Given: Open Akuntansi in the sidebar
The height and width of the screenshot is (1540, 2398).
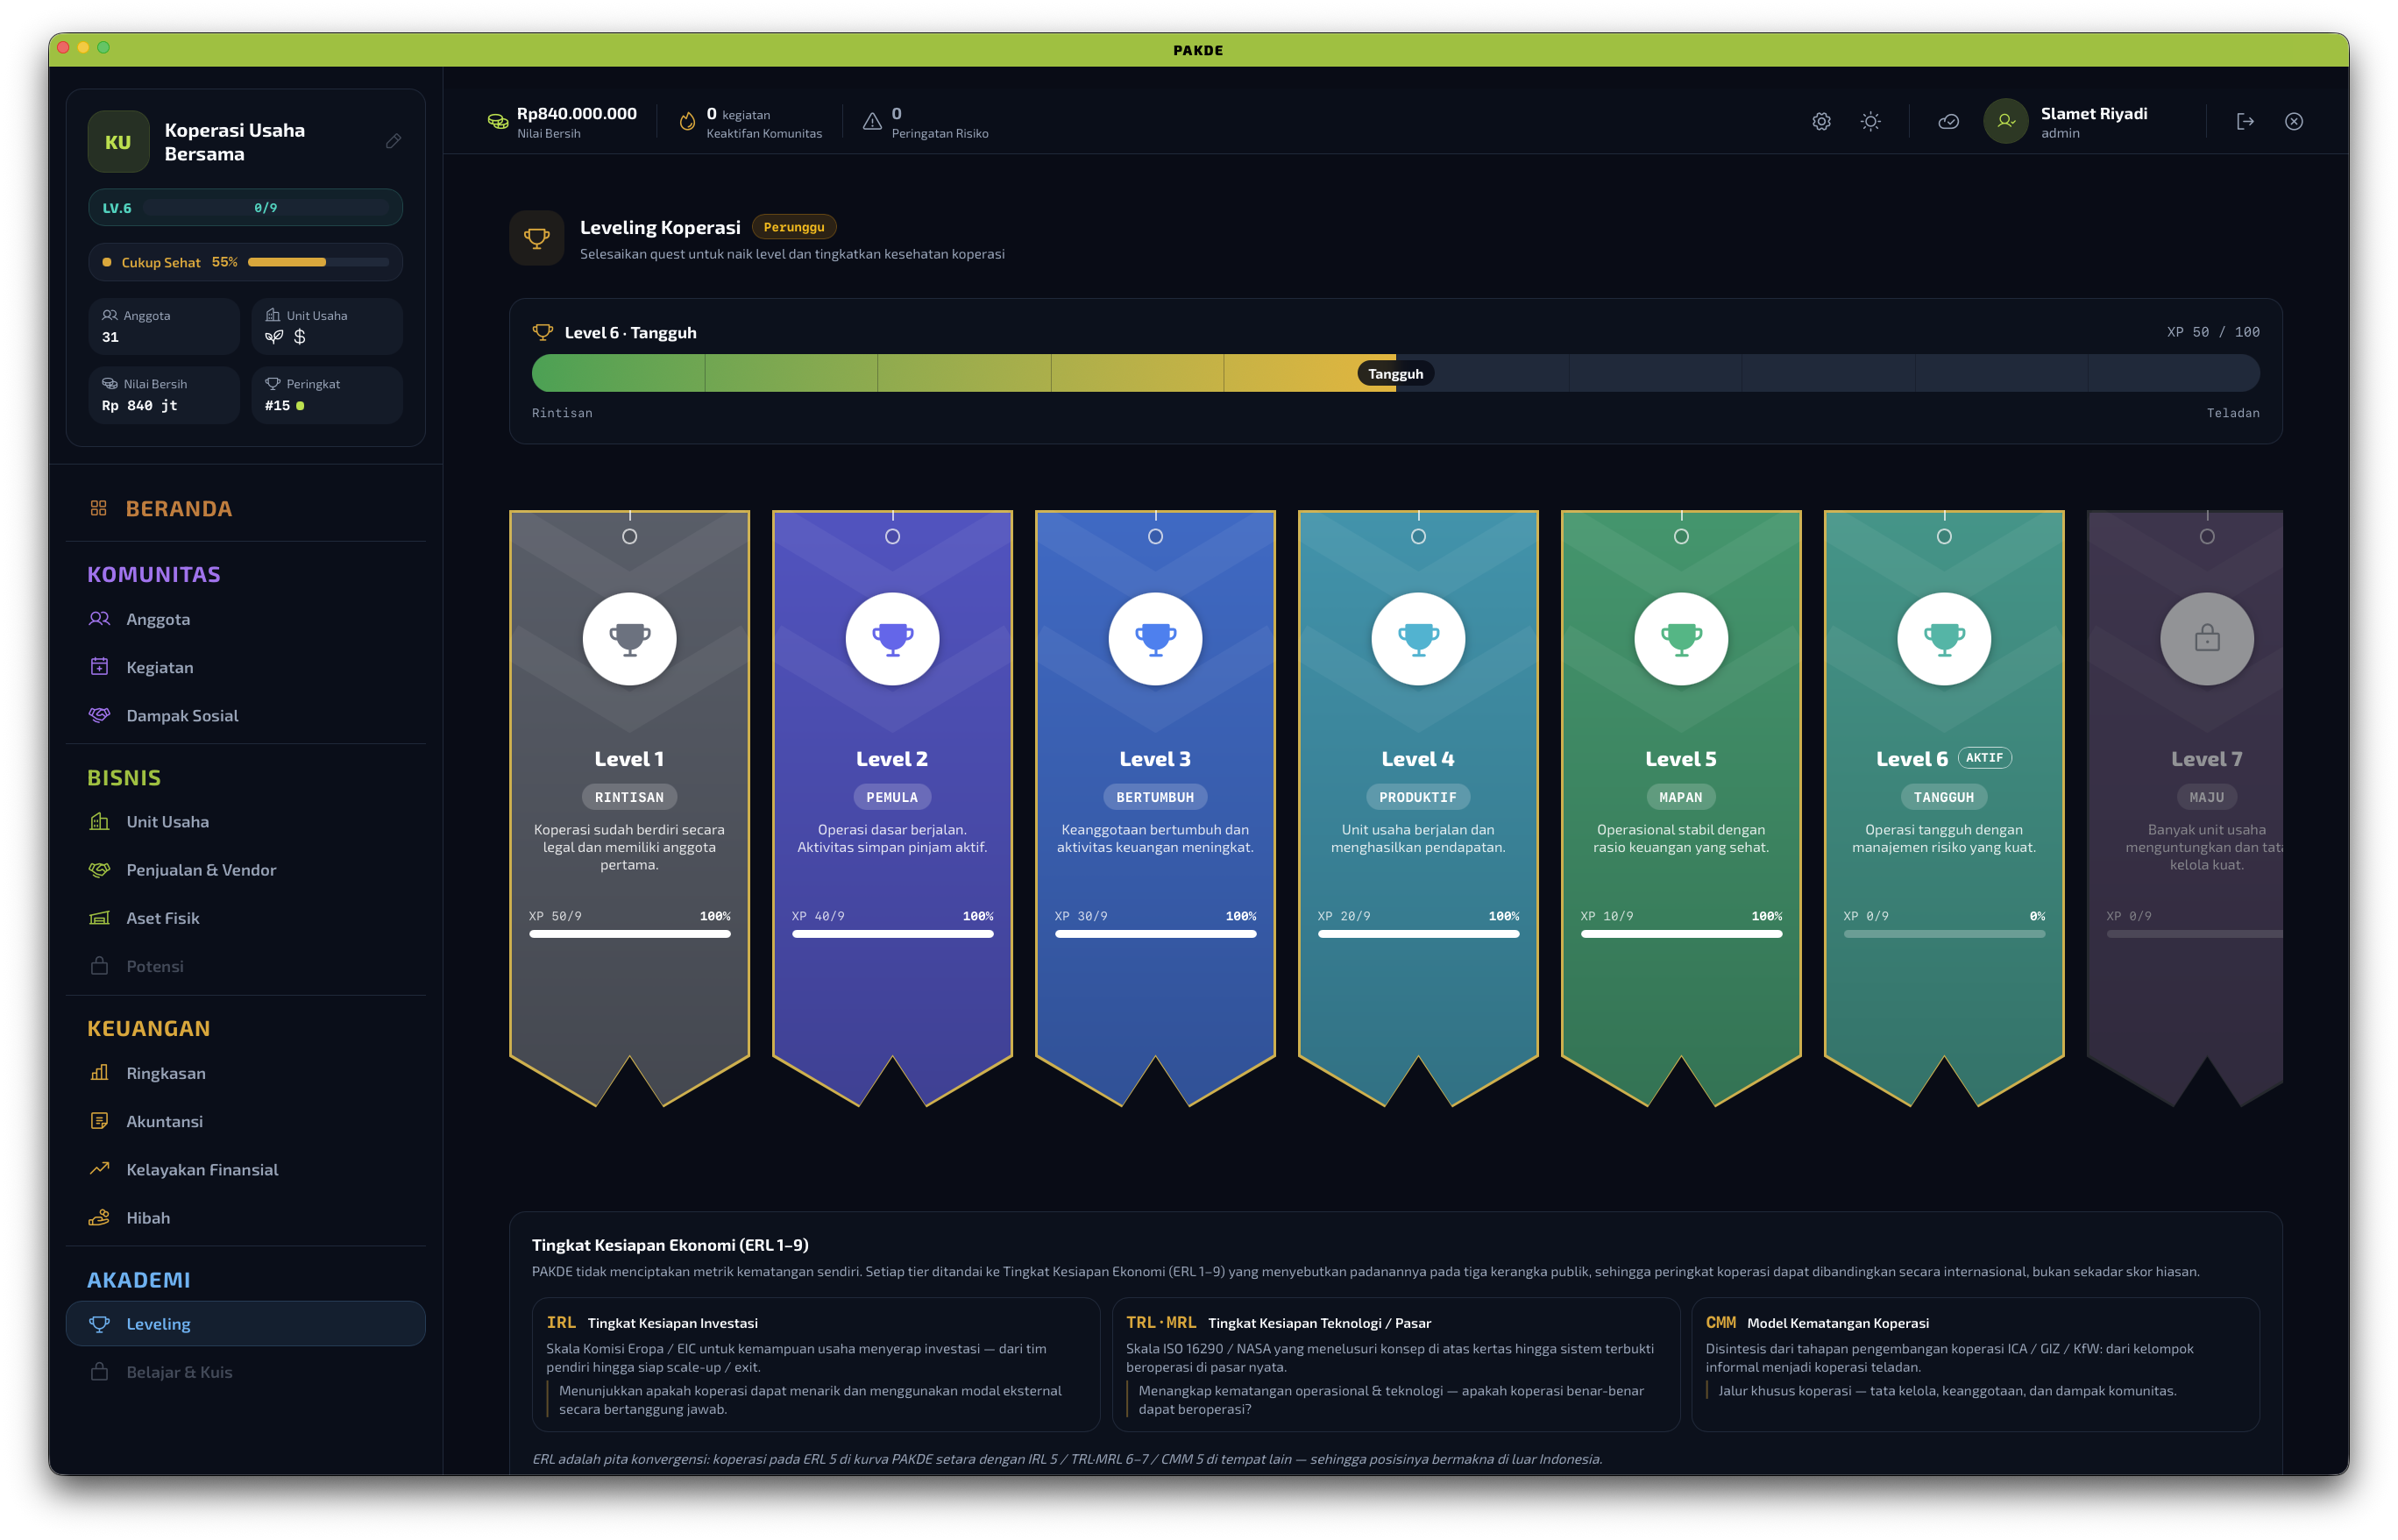Looking at the screenshot, I should click(245, 1121).
